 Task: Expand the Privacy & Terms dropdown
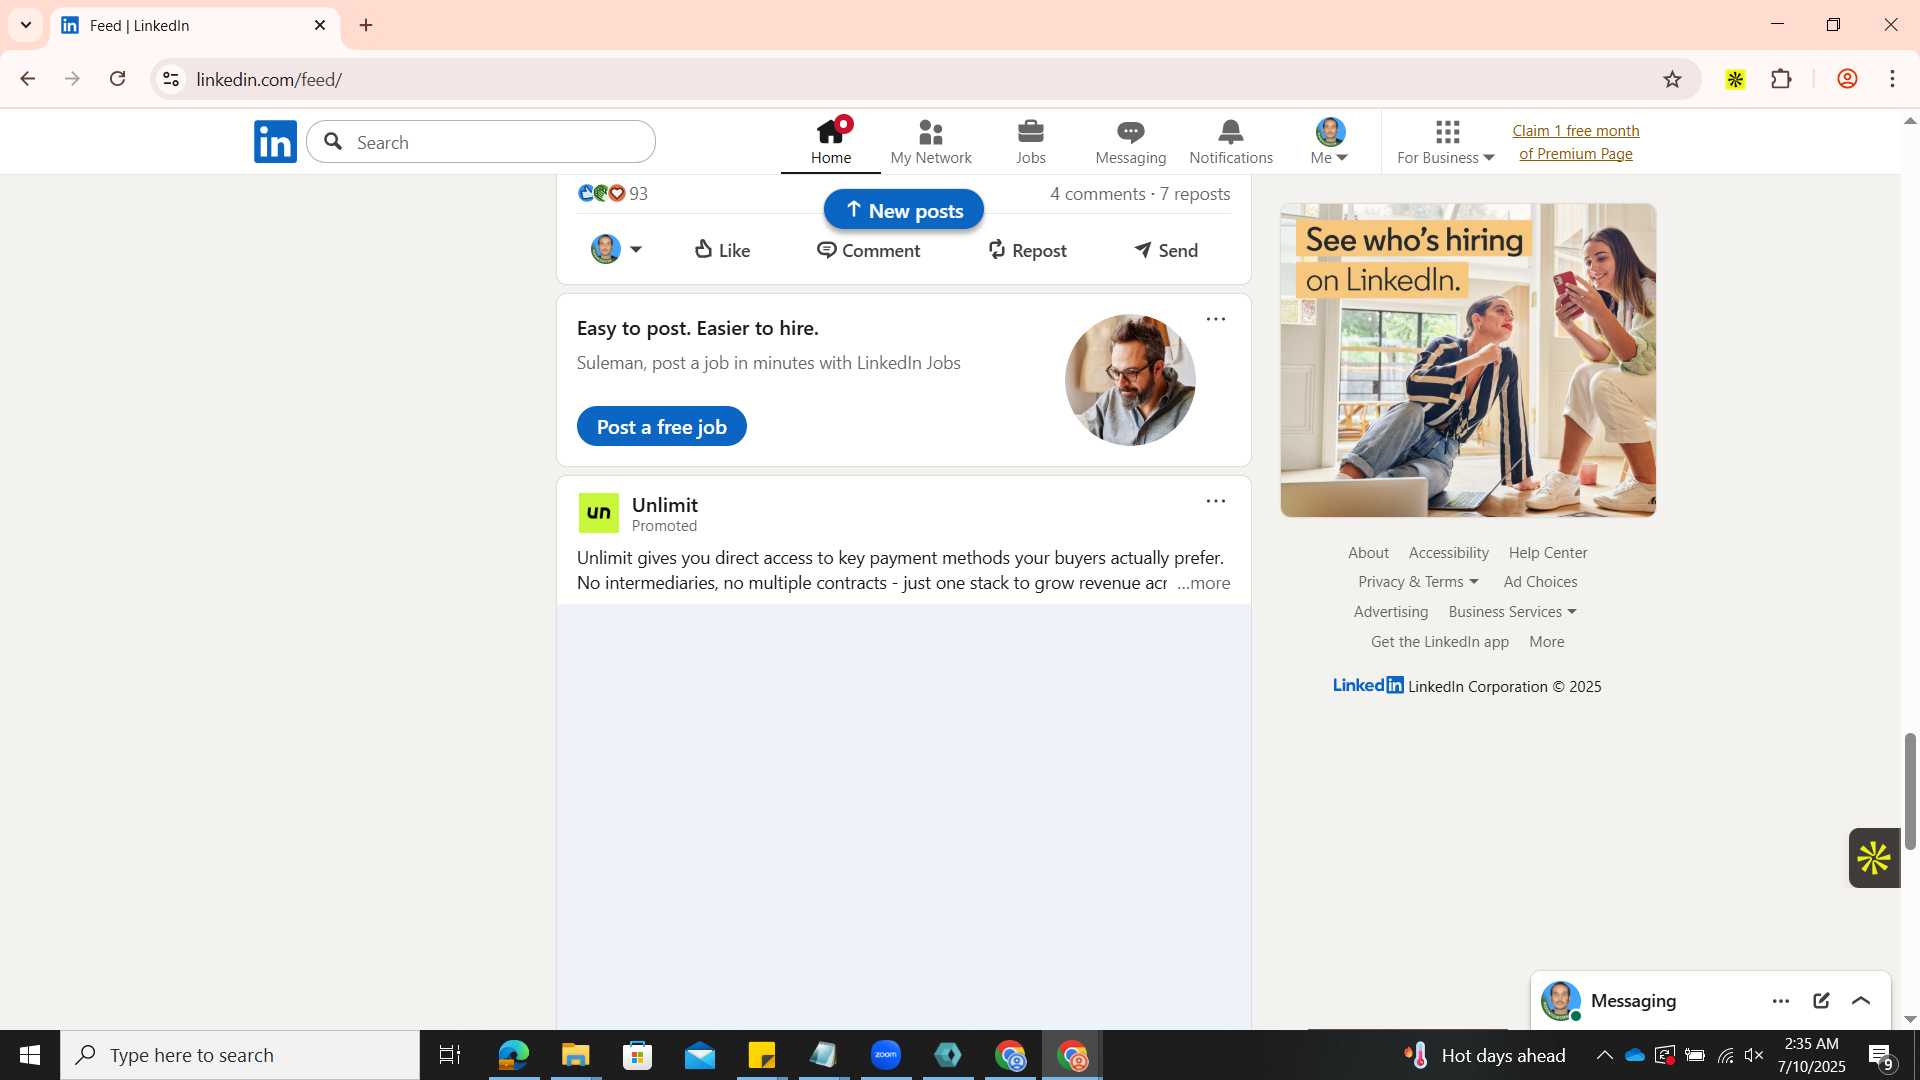1418,582
